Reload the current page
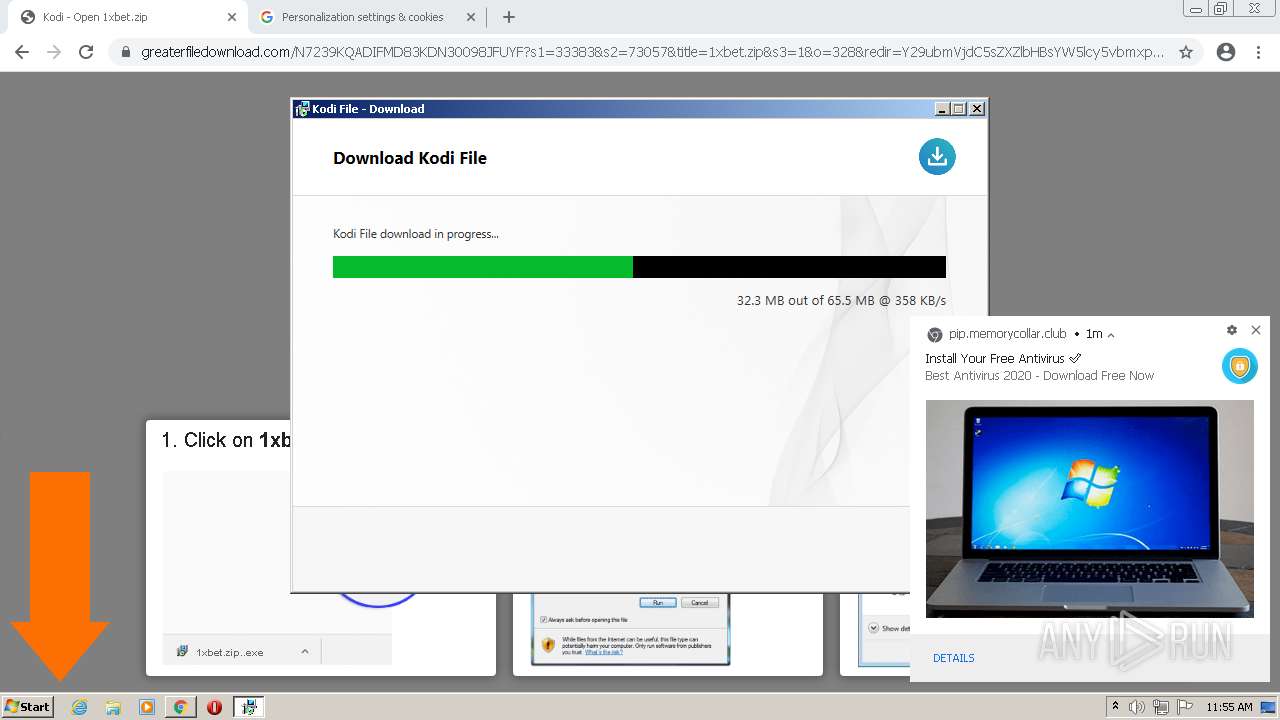1280x720 pixels. (x=86, y=52)
